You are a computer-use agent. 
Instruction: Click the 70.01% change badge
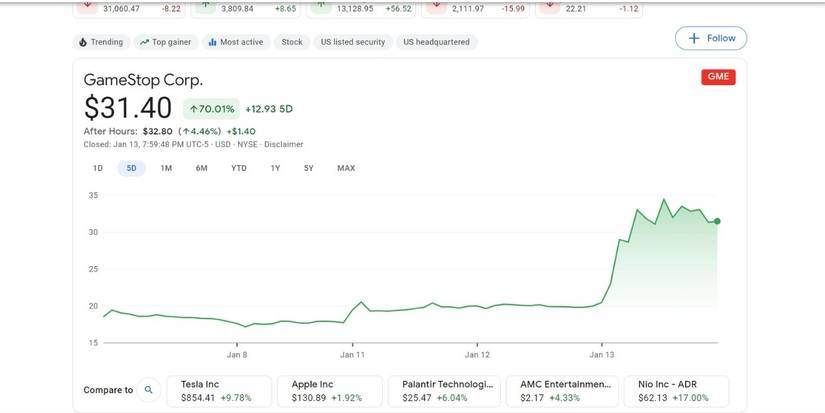(212, 109)
